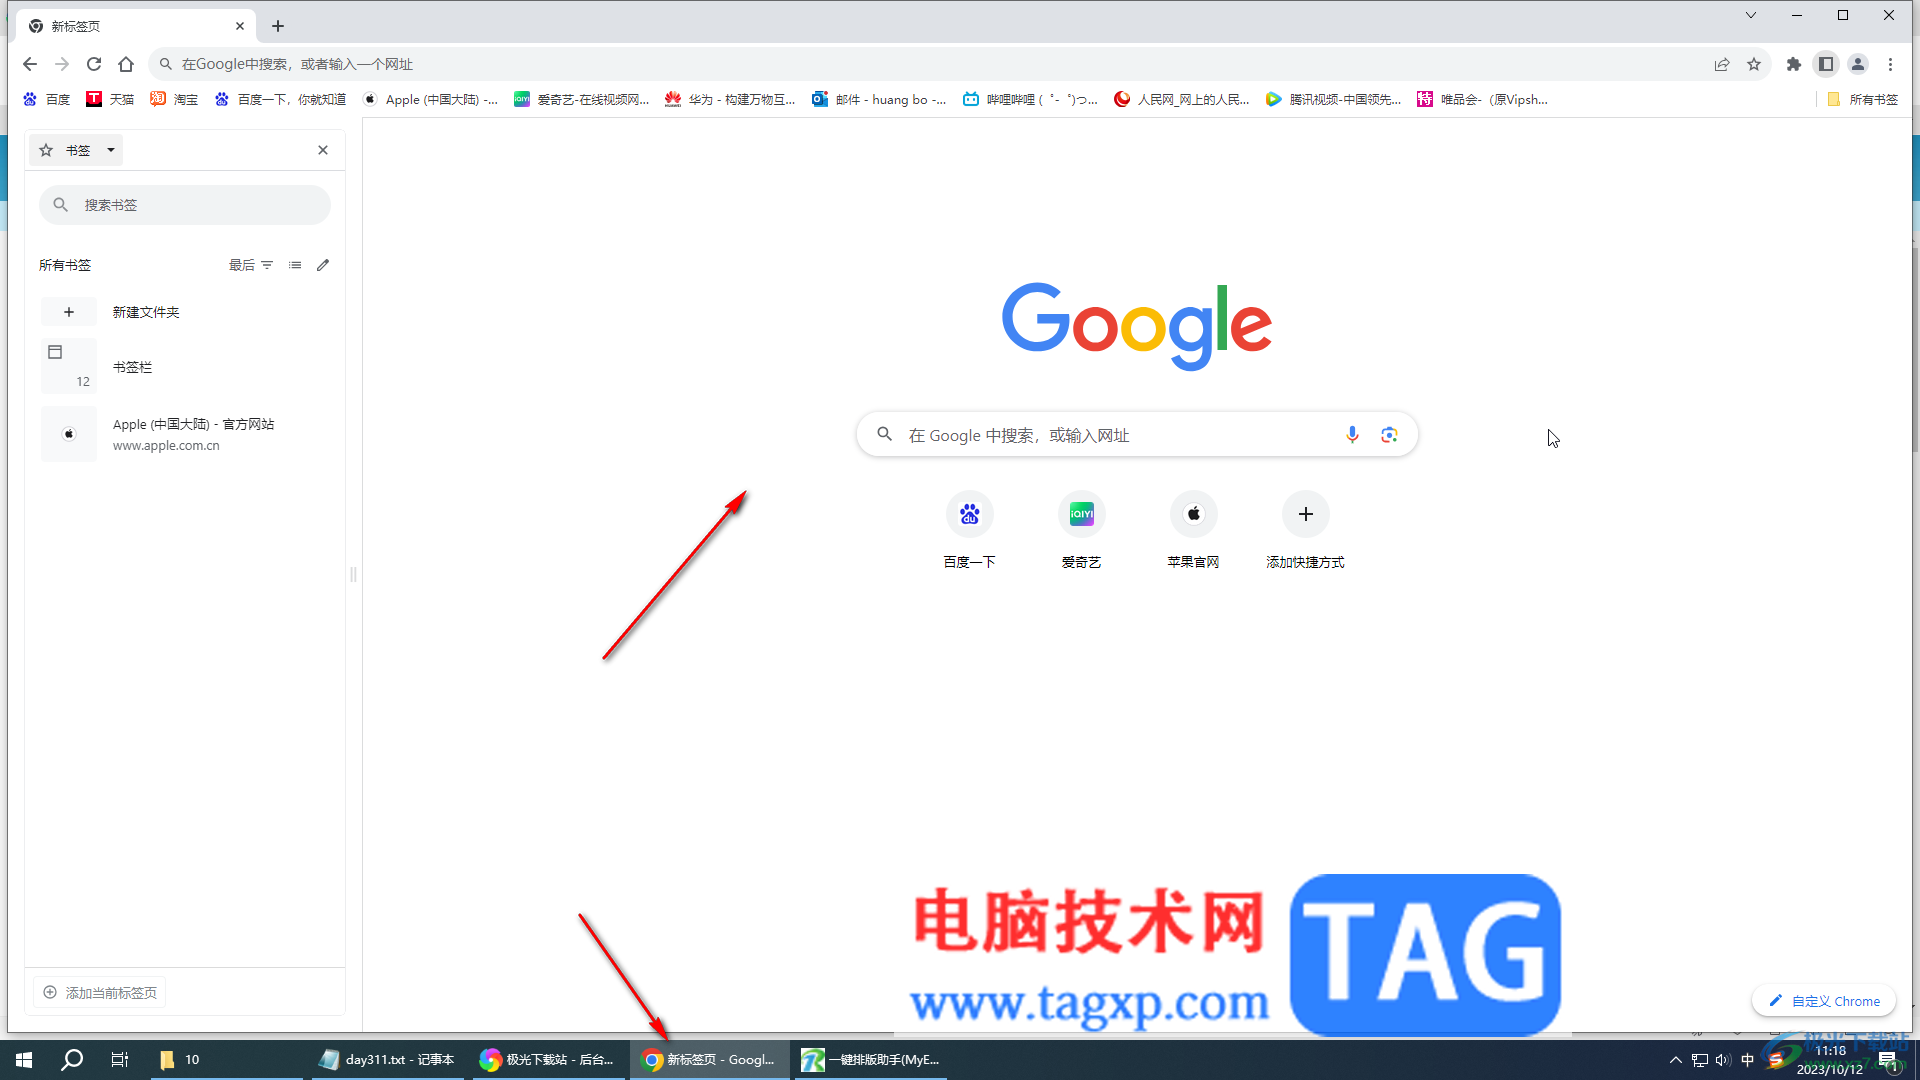The width and height of the screenshot is (1920, 1080).
Task: Click the Google search box
Action: point(1137,435)
